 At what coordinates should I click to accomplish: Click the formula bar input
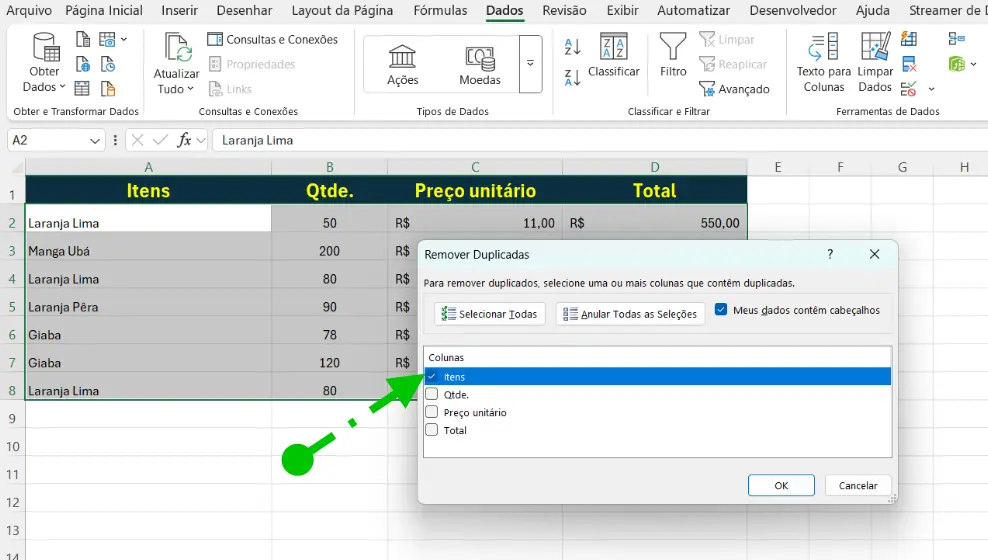[599, 140]
